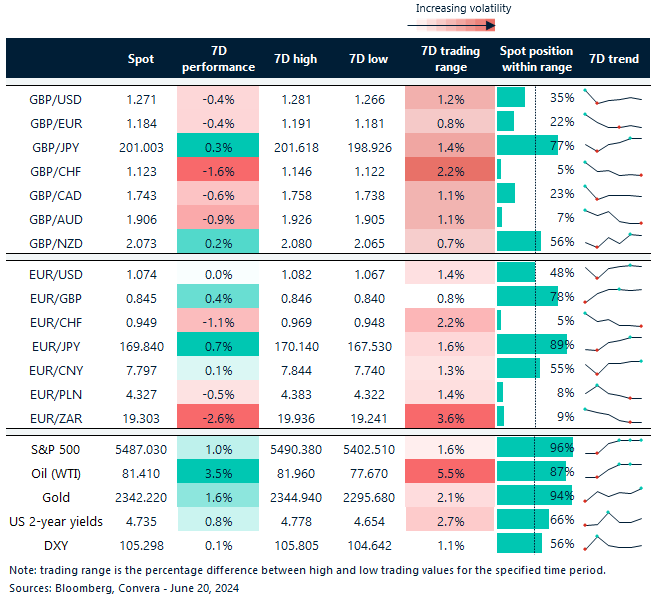Select the trading range note text
Image resolution: width=657 pixels, height=598 pixels.
[x=307, y=570]
